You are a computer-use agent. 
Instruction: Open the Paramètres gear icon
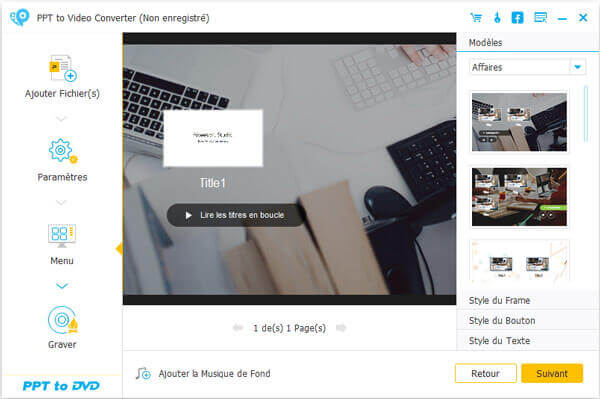[62, 151]
